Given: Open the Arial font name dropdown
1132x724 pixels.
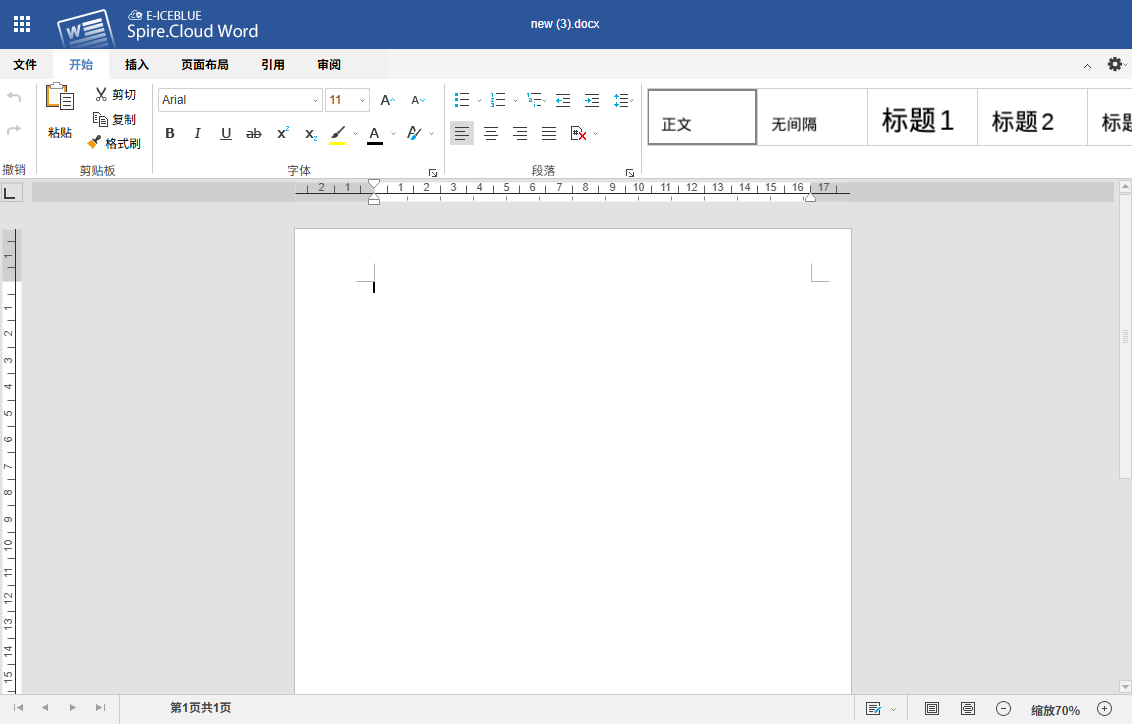Looking at the screenshot, I should pos(315,100).
